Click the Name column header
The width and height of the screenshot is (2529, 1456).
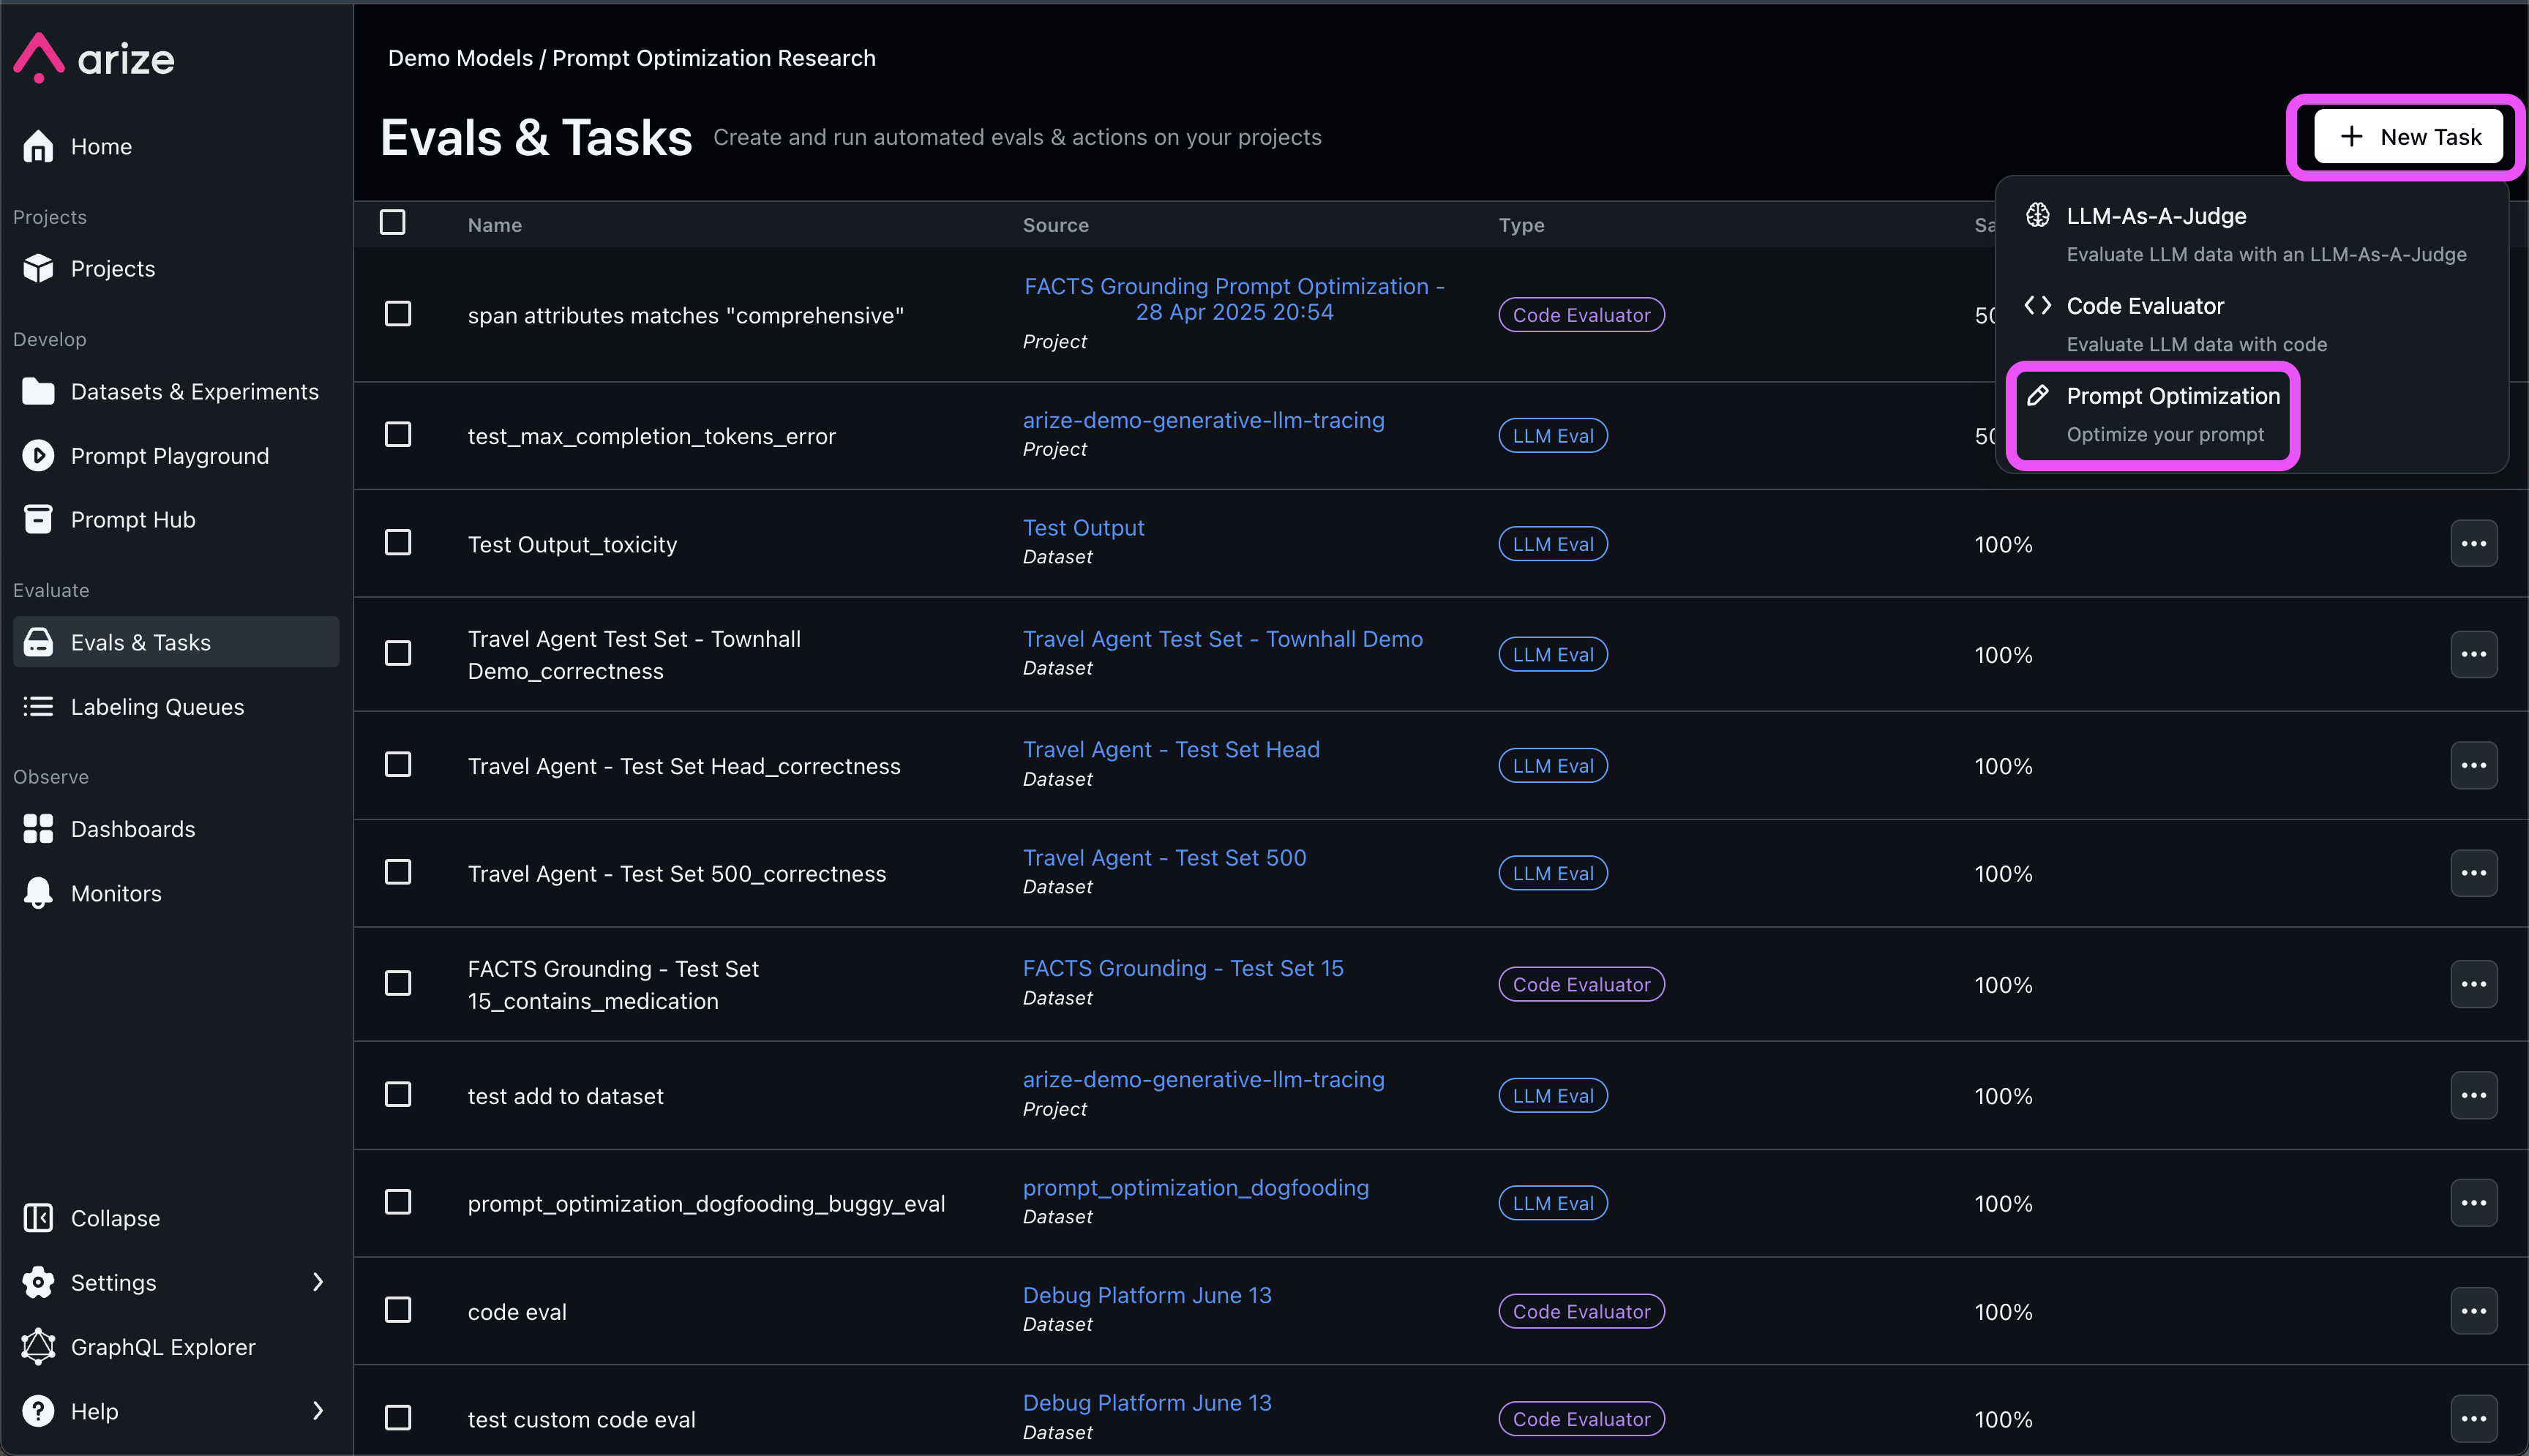click(x=494, y=224)
